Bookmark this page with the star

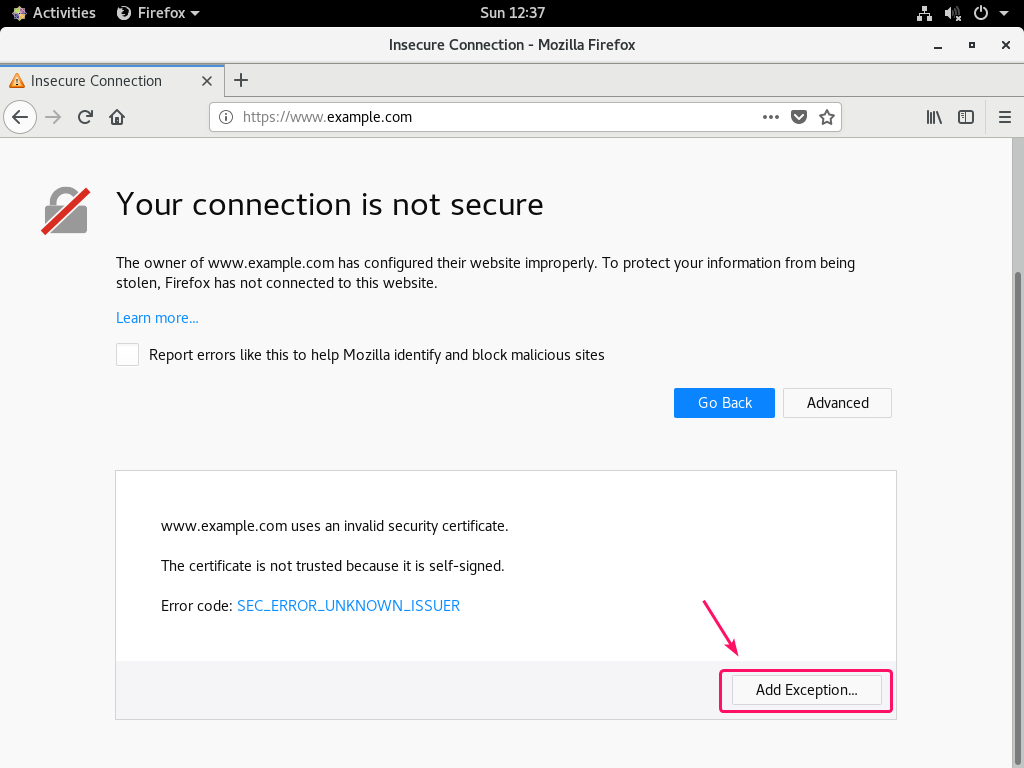coord(827,117)
